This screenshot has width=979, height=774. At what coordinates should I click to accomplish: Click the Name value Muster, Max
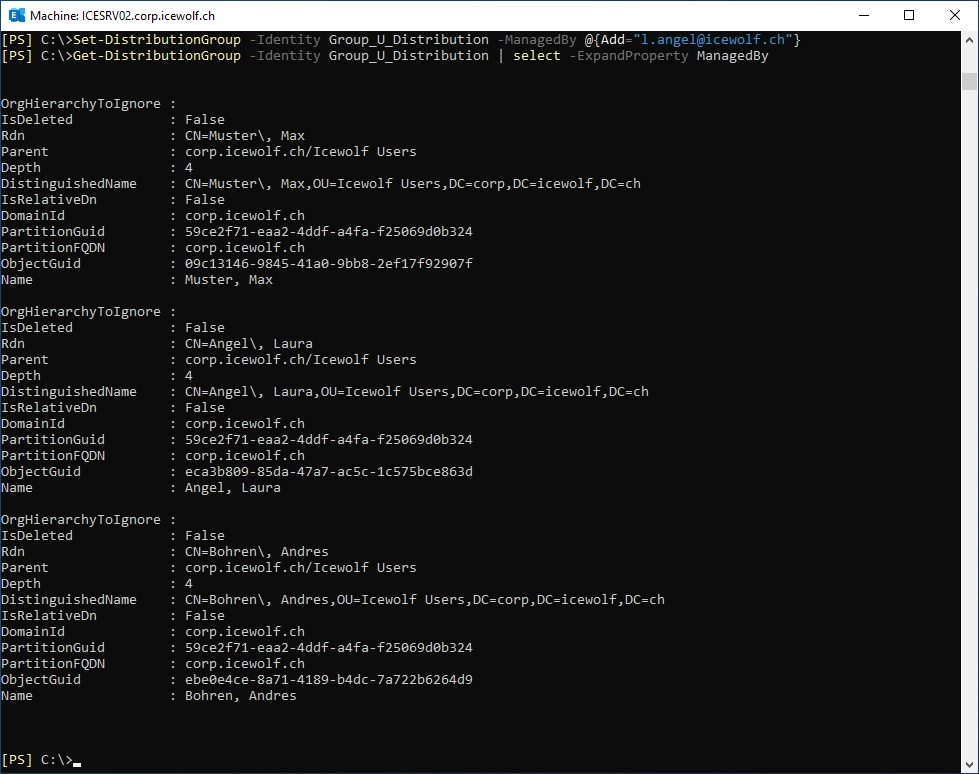click(228, 280)
